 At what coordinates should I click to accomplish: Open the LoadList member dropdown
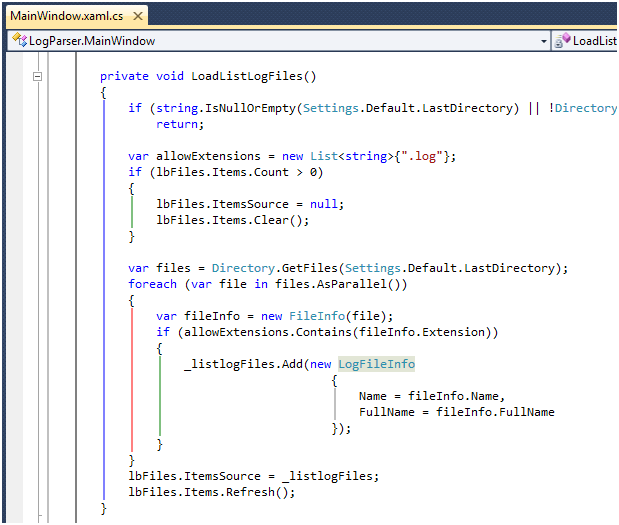[x=585, y=41]
